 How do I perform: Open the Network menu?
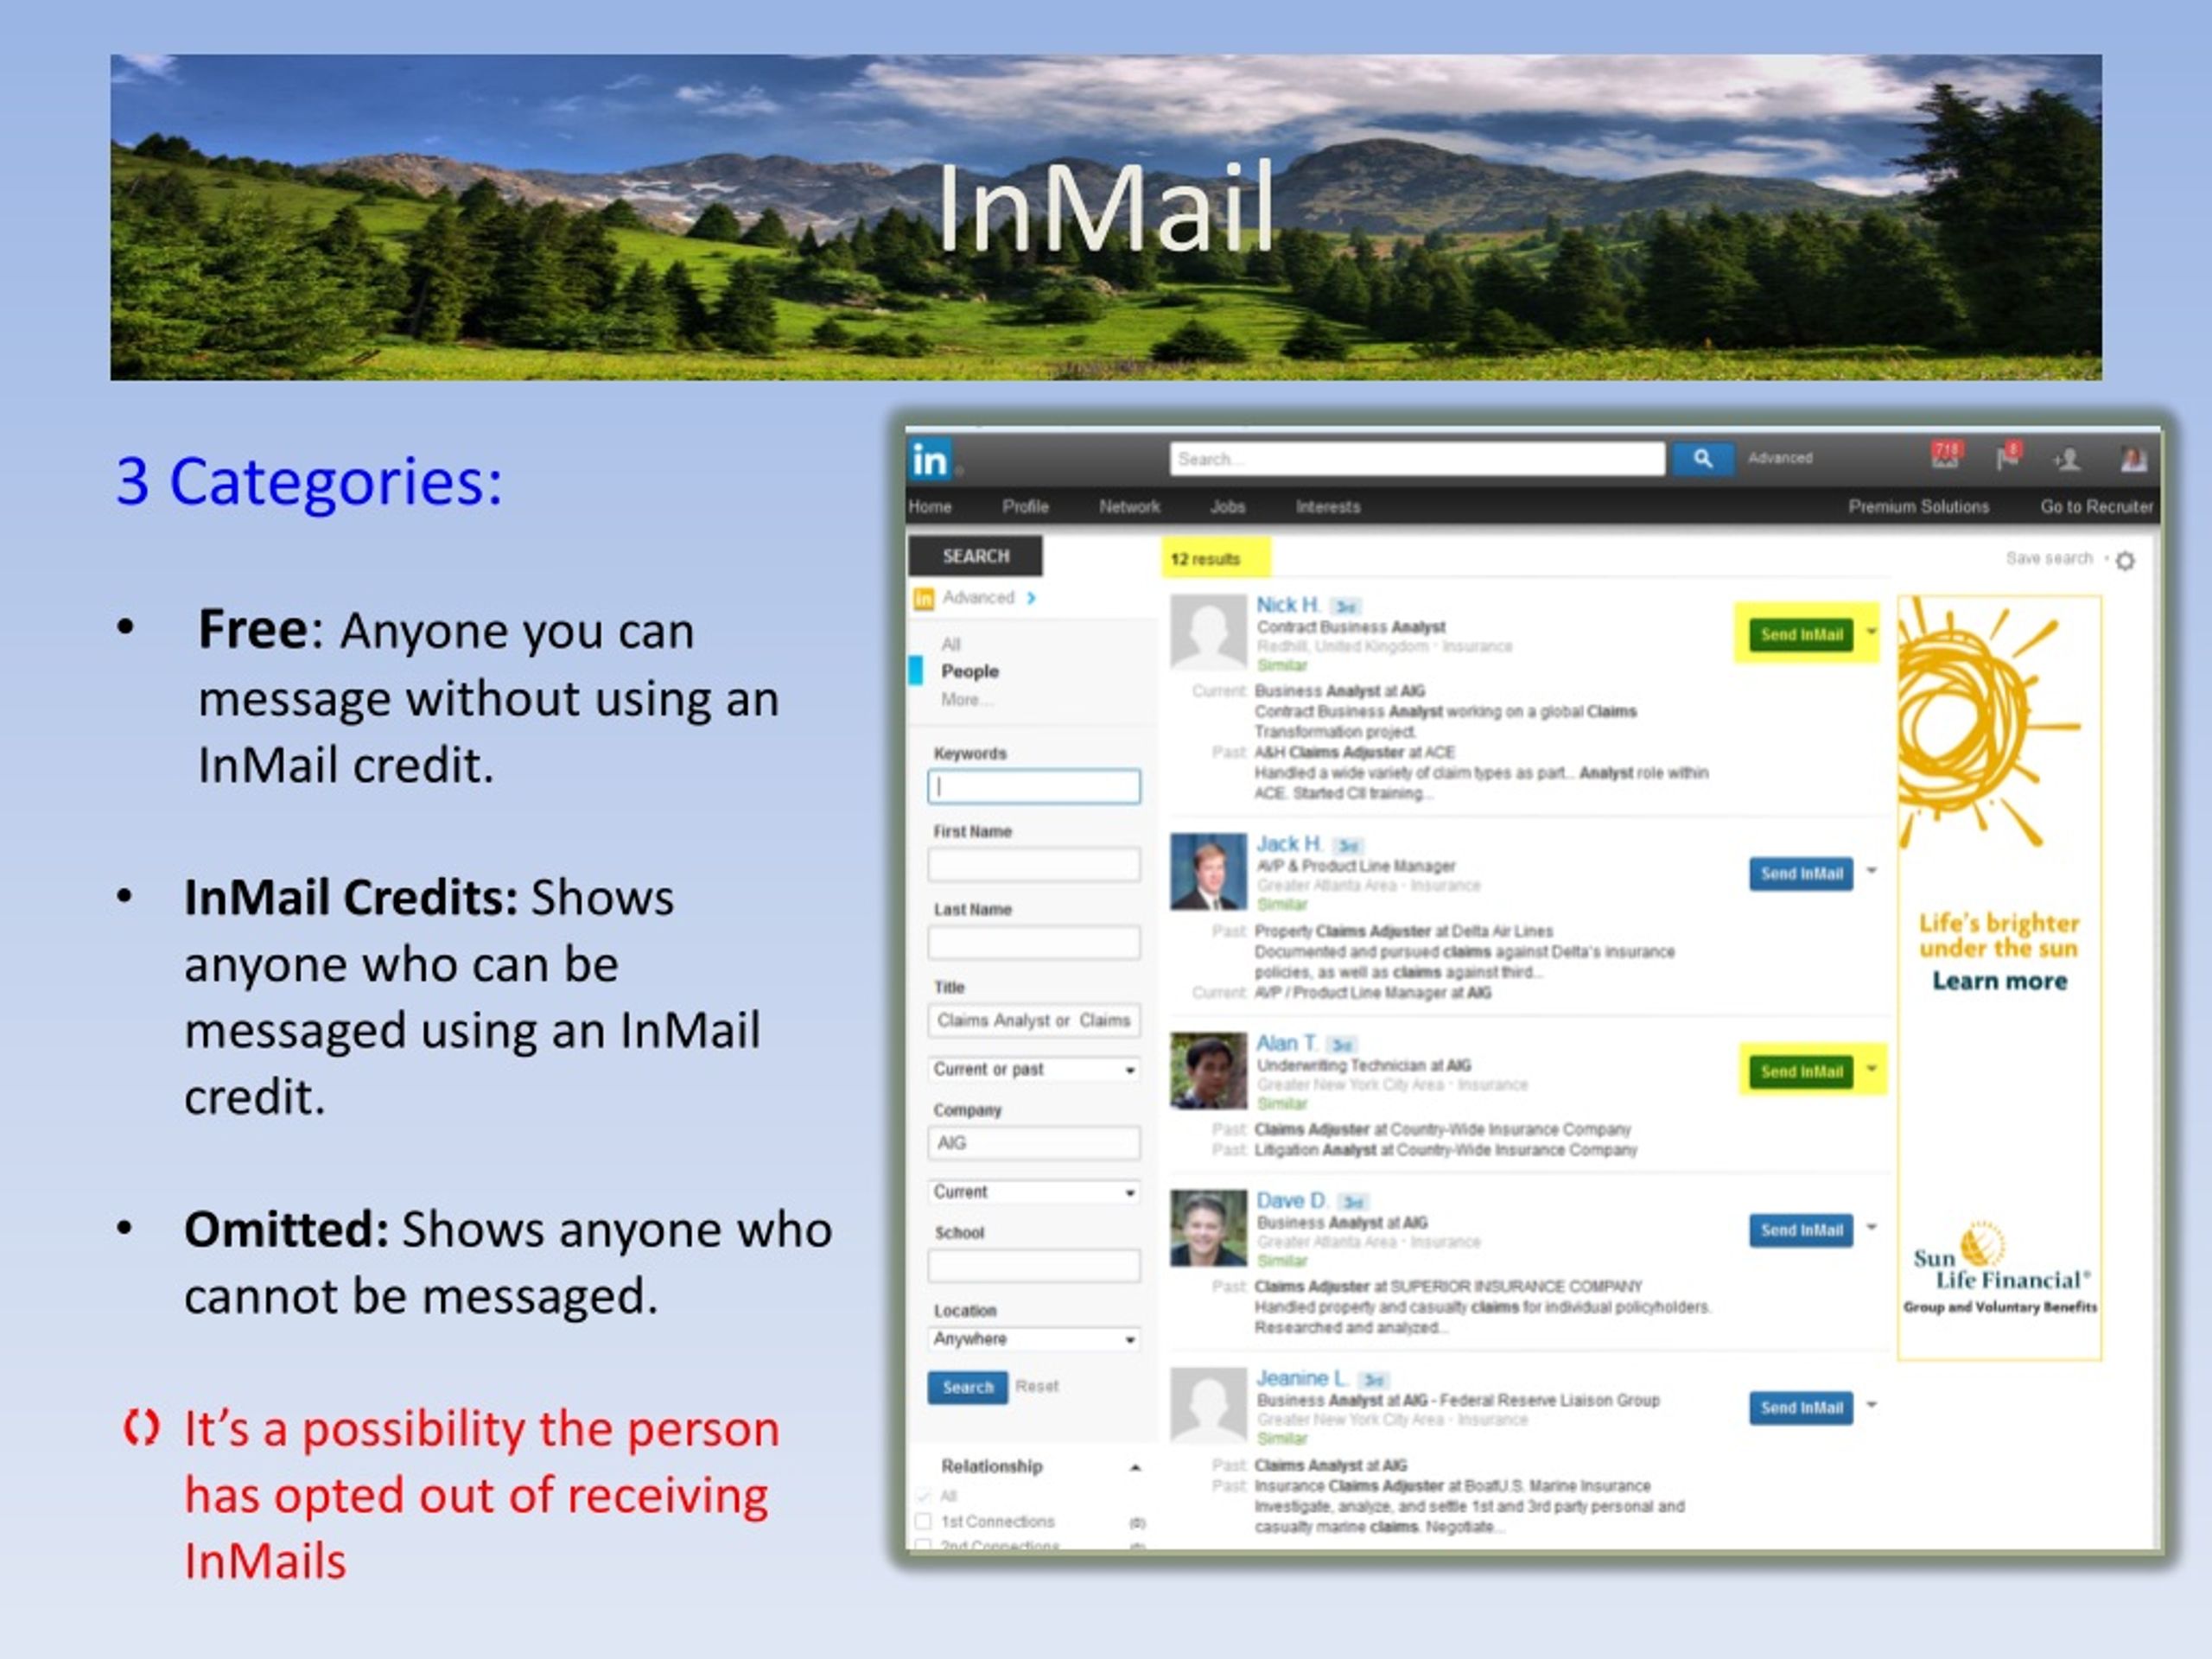pyautogui.click(x=1129, y=507)
